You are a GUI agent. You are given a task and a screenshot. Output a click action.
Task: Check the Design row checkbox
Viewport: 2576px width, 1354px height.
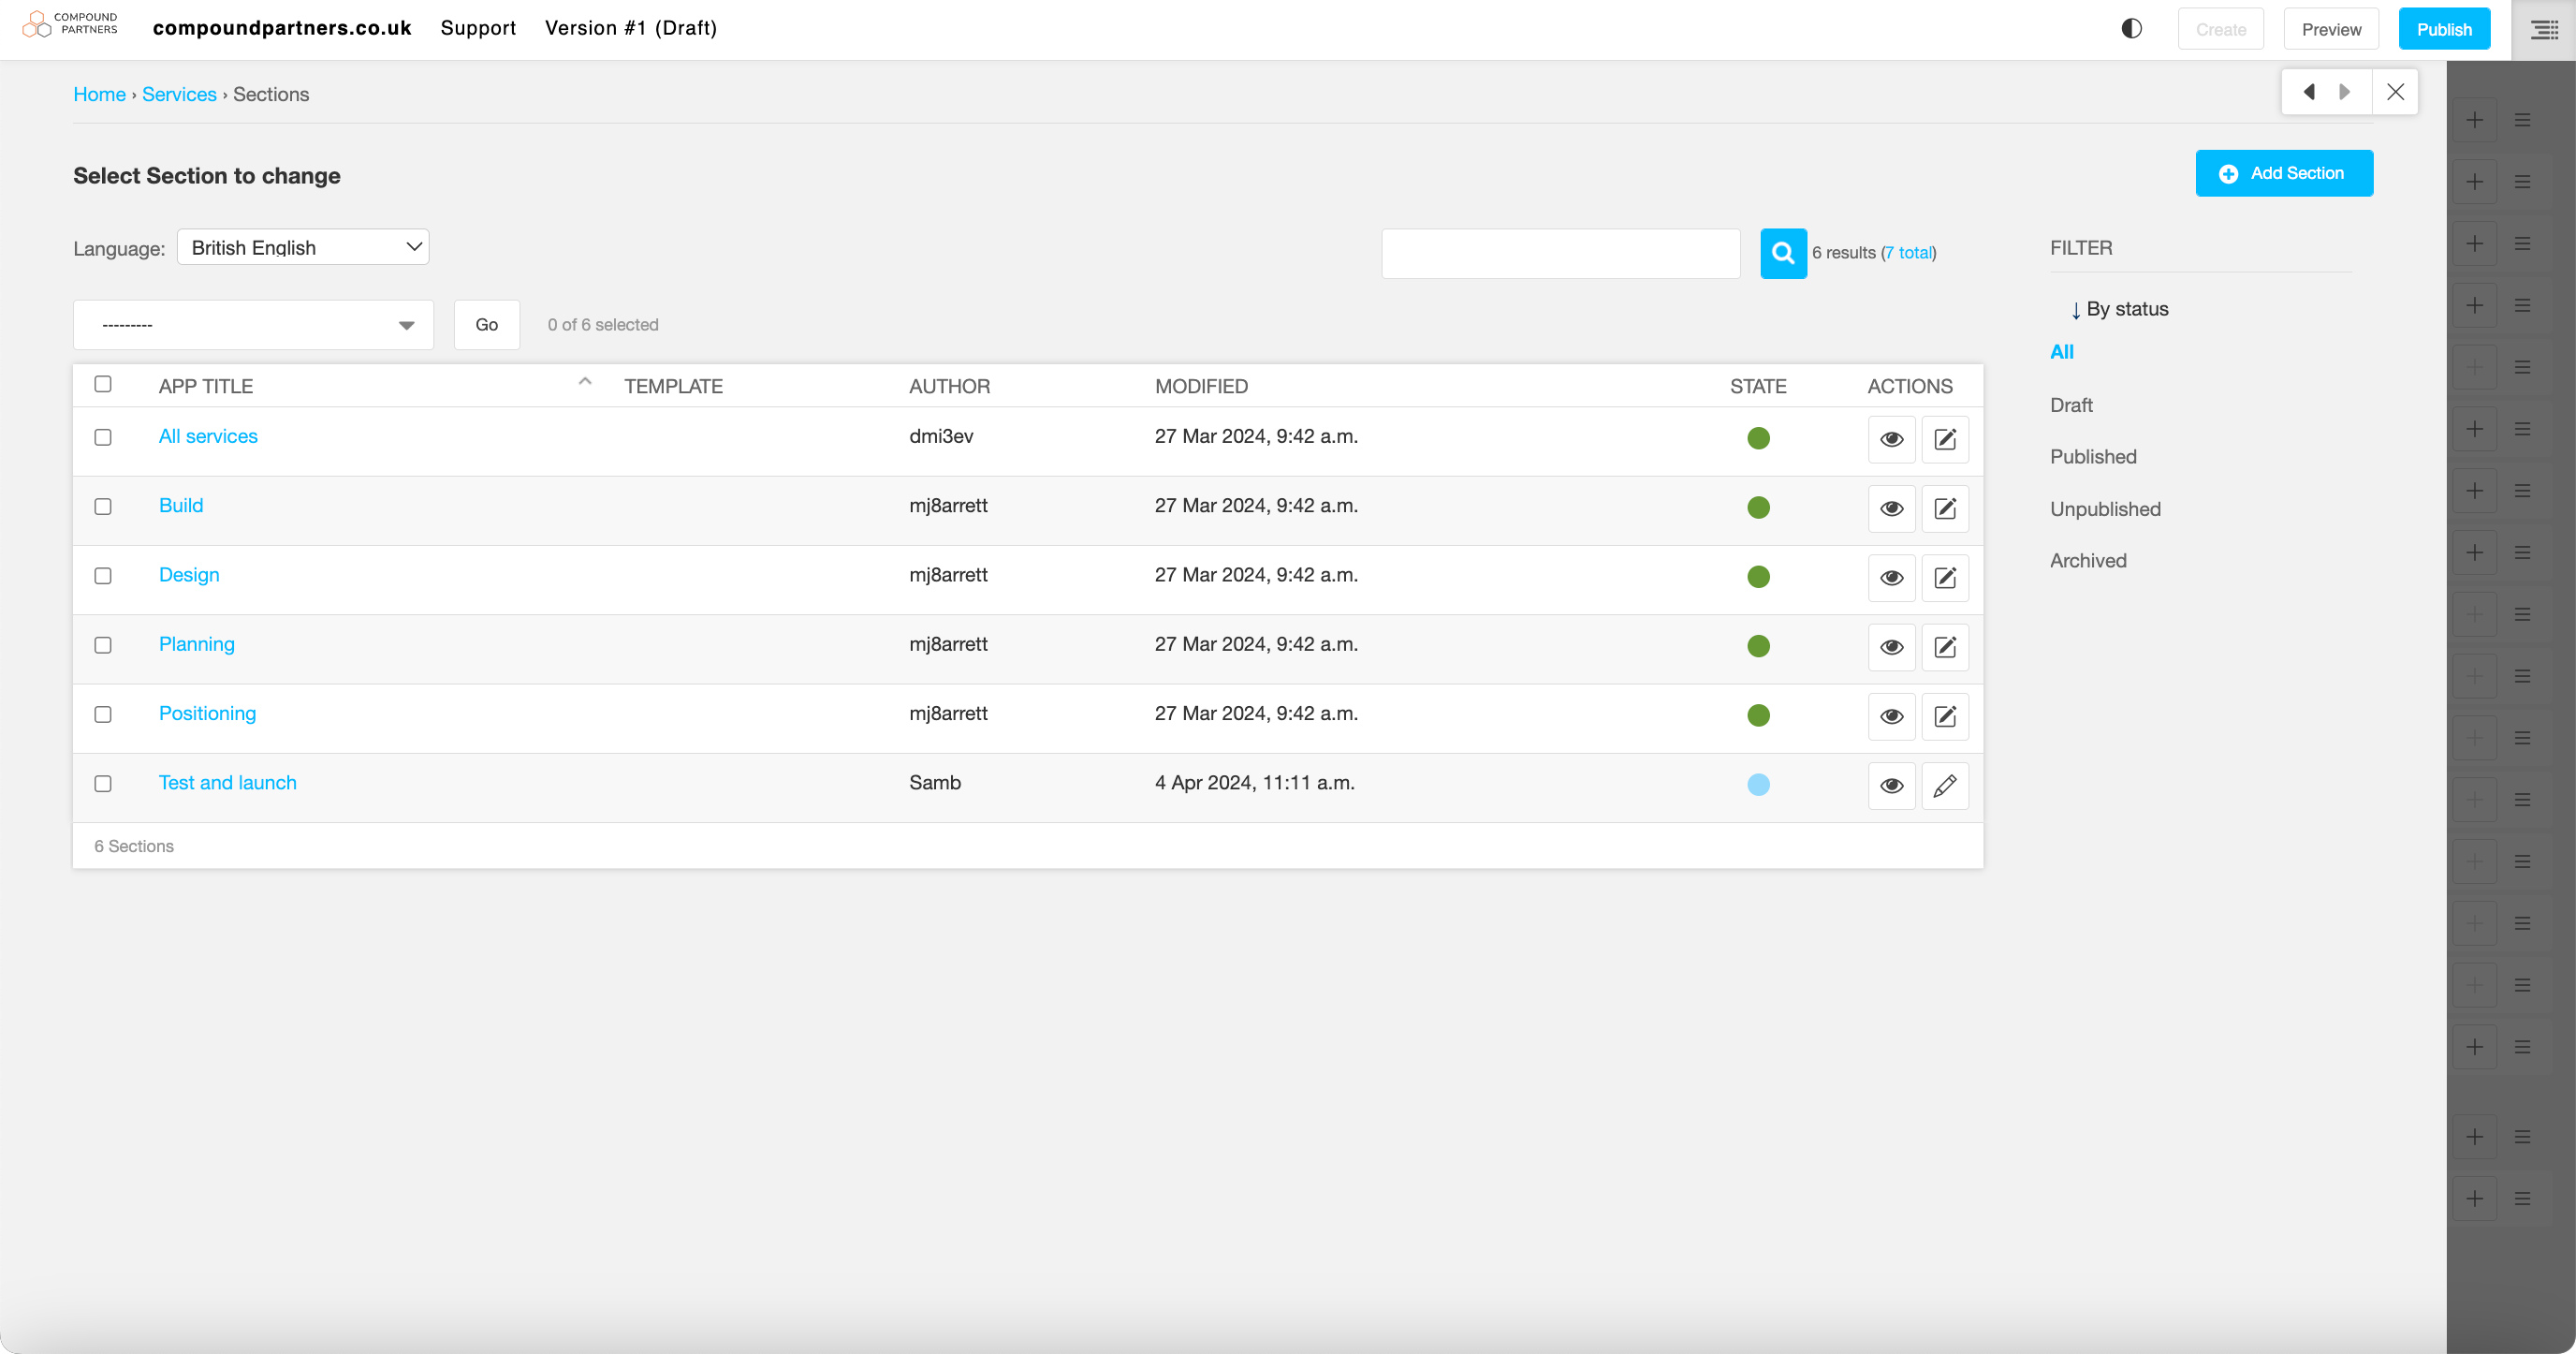coord(103,576)
